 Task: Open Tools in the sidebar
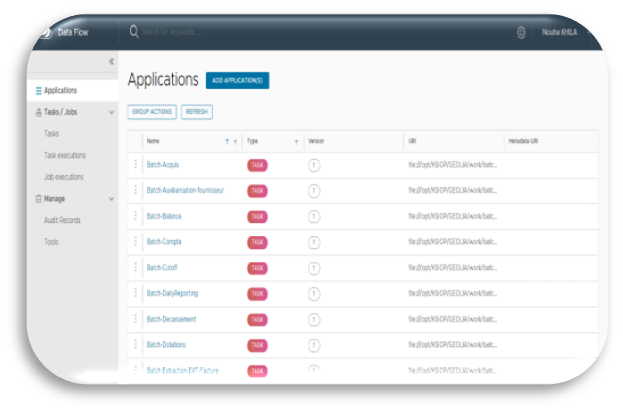(51, 242)
